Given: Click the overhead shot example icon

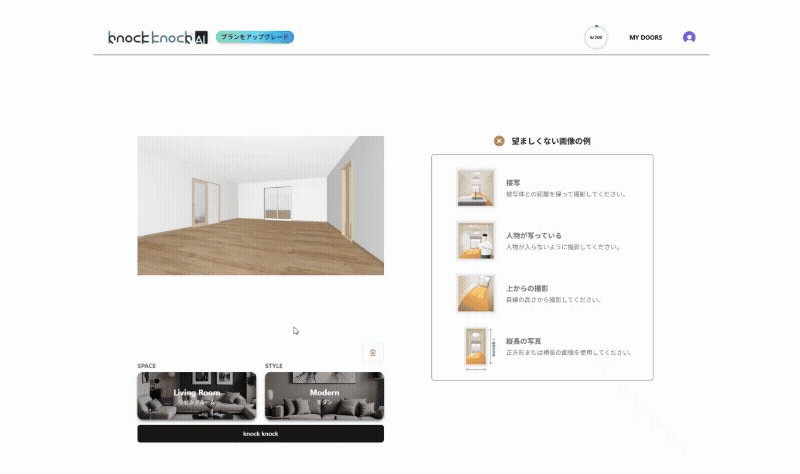Looking at the screenshot, I should point(476,293).
